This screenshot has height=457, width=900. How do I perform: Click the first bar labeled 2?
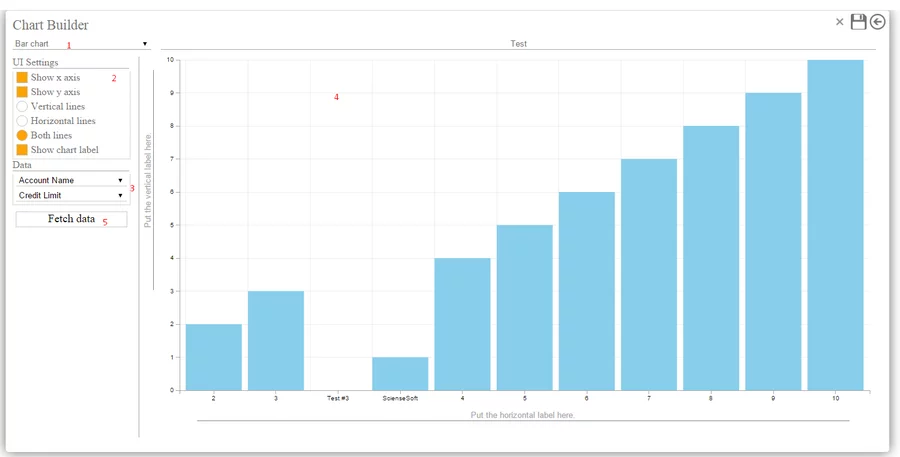214,357
